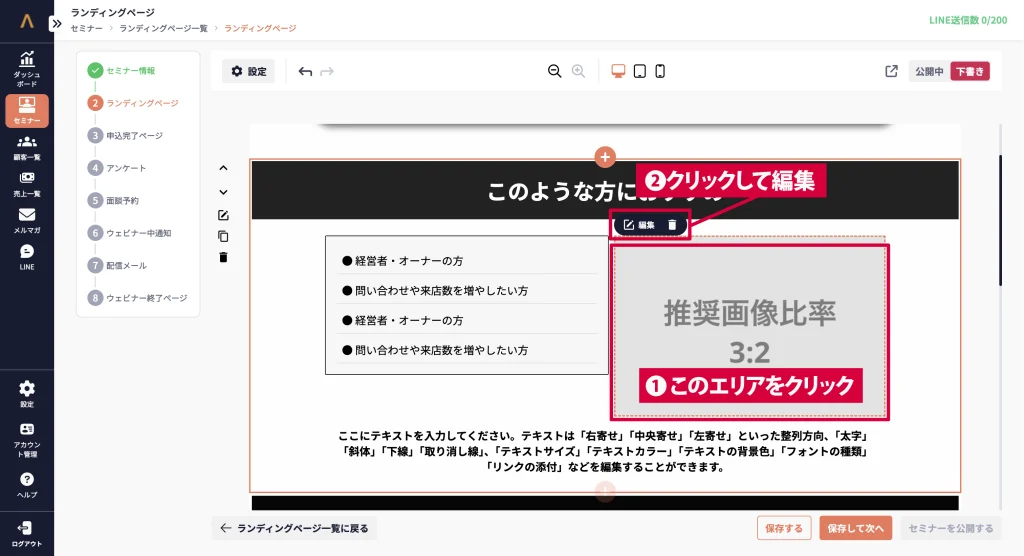Switch to smartphone preview icon
Screen dimensions: 1024x556
click(660, 71)
